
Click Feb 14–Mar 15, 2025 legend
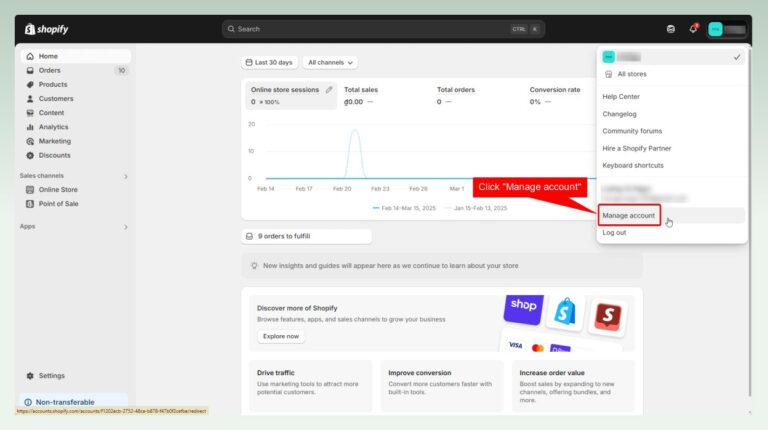404,208
